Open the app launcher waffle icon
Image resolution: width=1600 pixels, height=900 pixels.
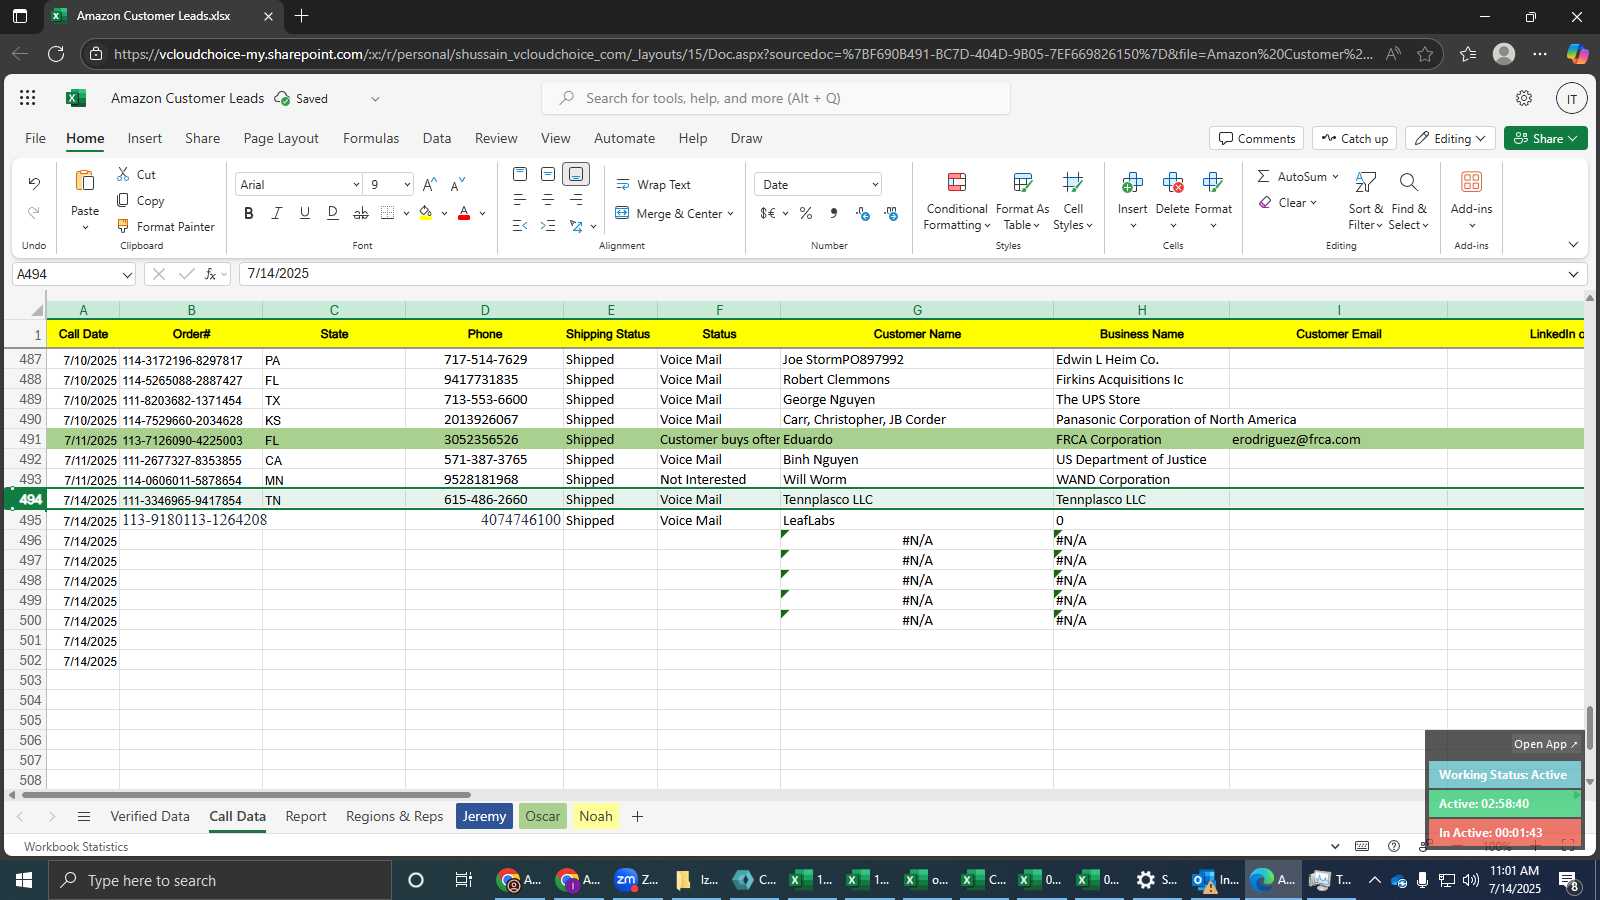click(x=28, y=98)
